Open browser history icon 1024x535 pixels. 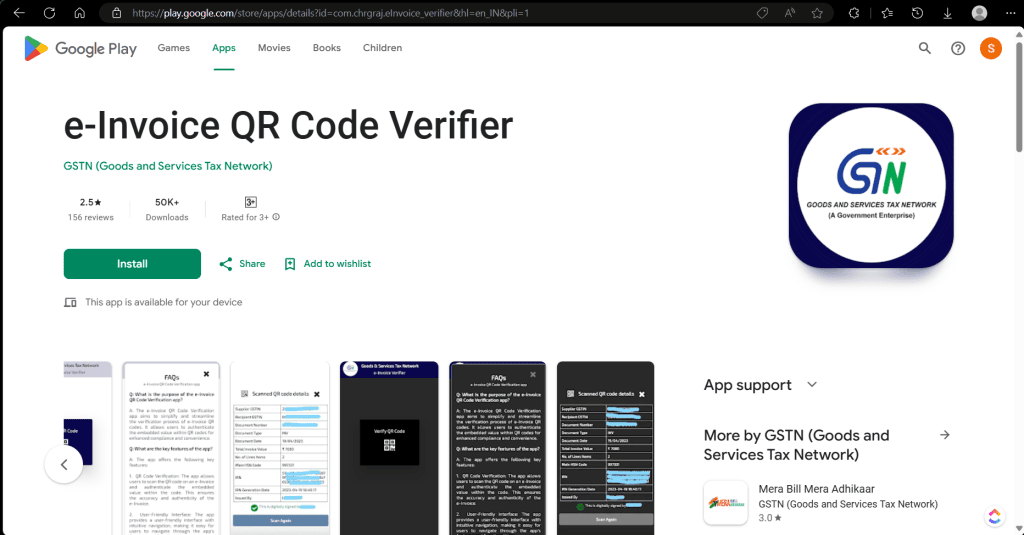click(918, 13)
